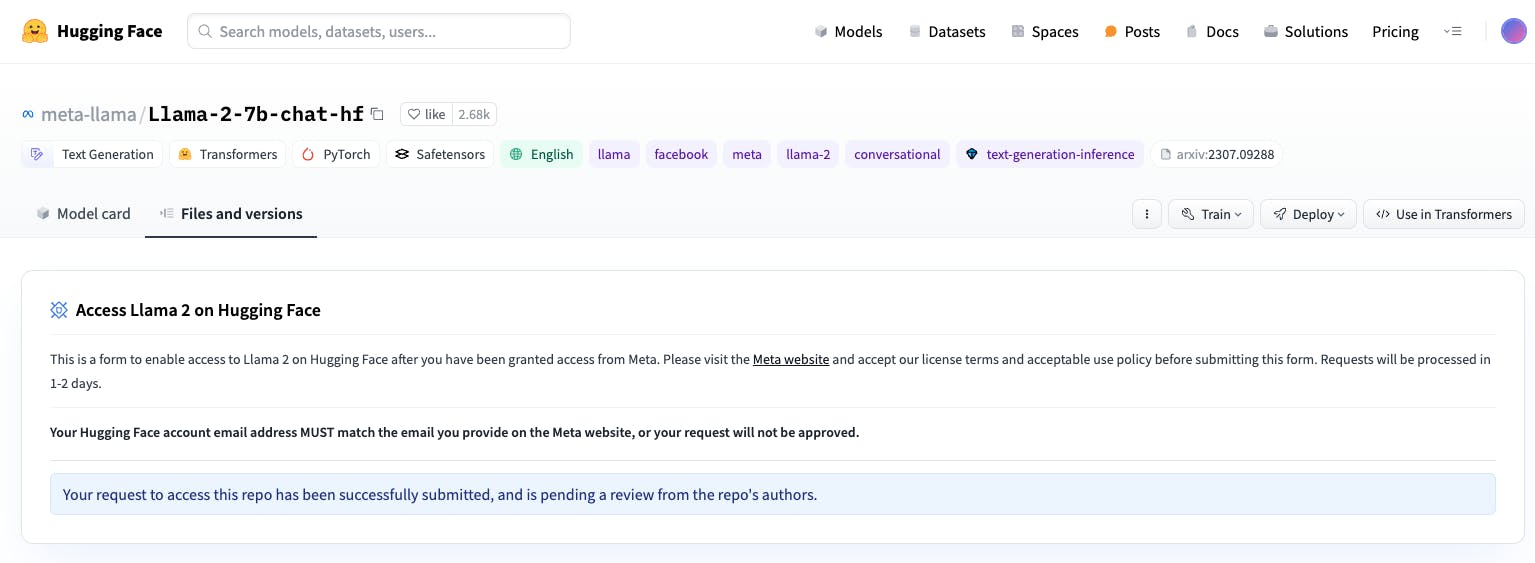Focus the search models, datasets, users field

coord(379,31)
